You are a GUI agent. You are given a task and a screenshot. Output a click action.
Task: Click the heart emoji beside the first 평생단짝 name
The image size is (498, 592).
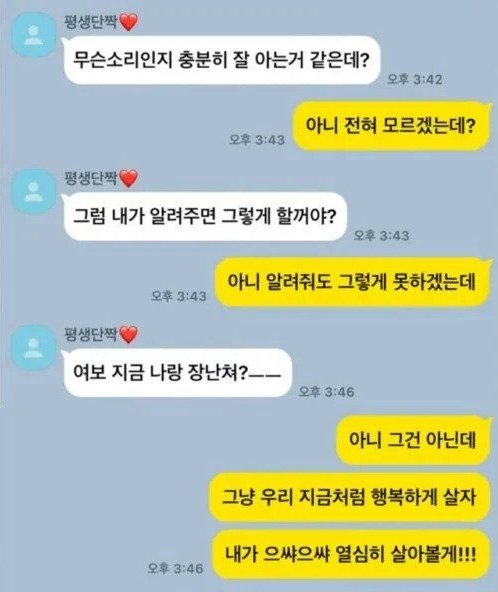[128, 22]
